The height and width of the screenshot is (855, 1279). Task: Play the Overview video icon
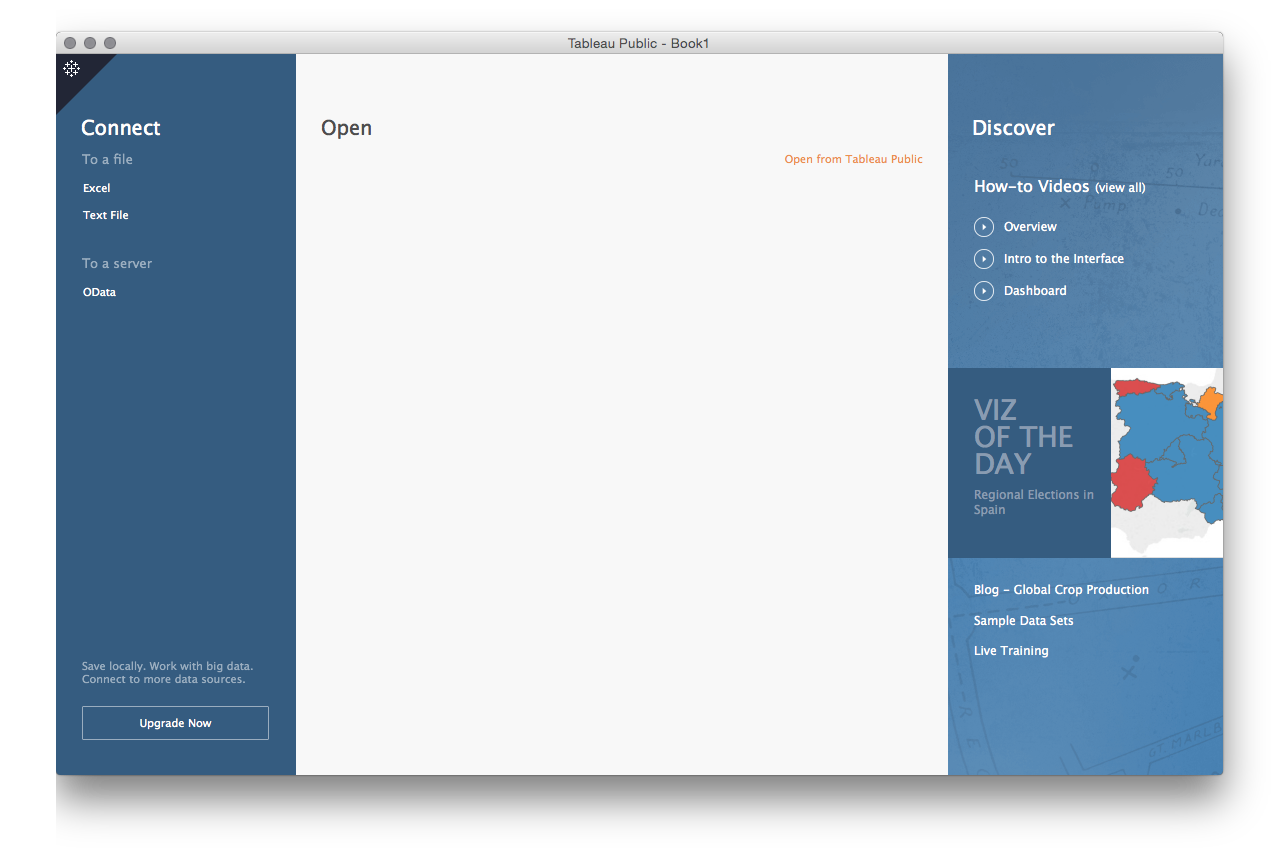[x=984, y=227]
